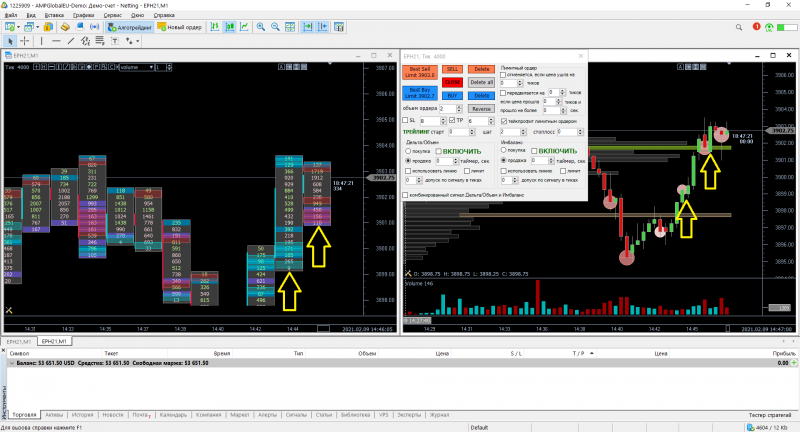Image resolution: width=800 pixels, height=432 pixels.
Task: Click the Новый ордер button
Action: click(180, 27)
